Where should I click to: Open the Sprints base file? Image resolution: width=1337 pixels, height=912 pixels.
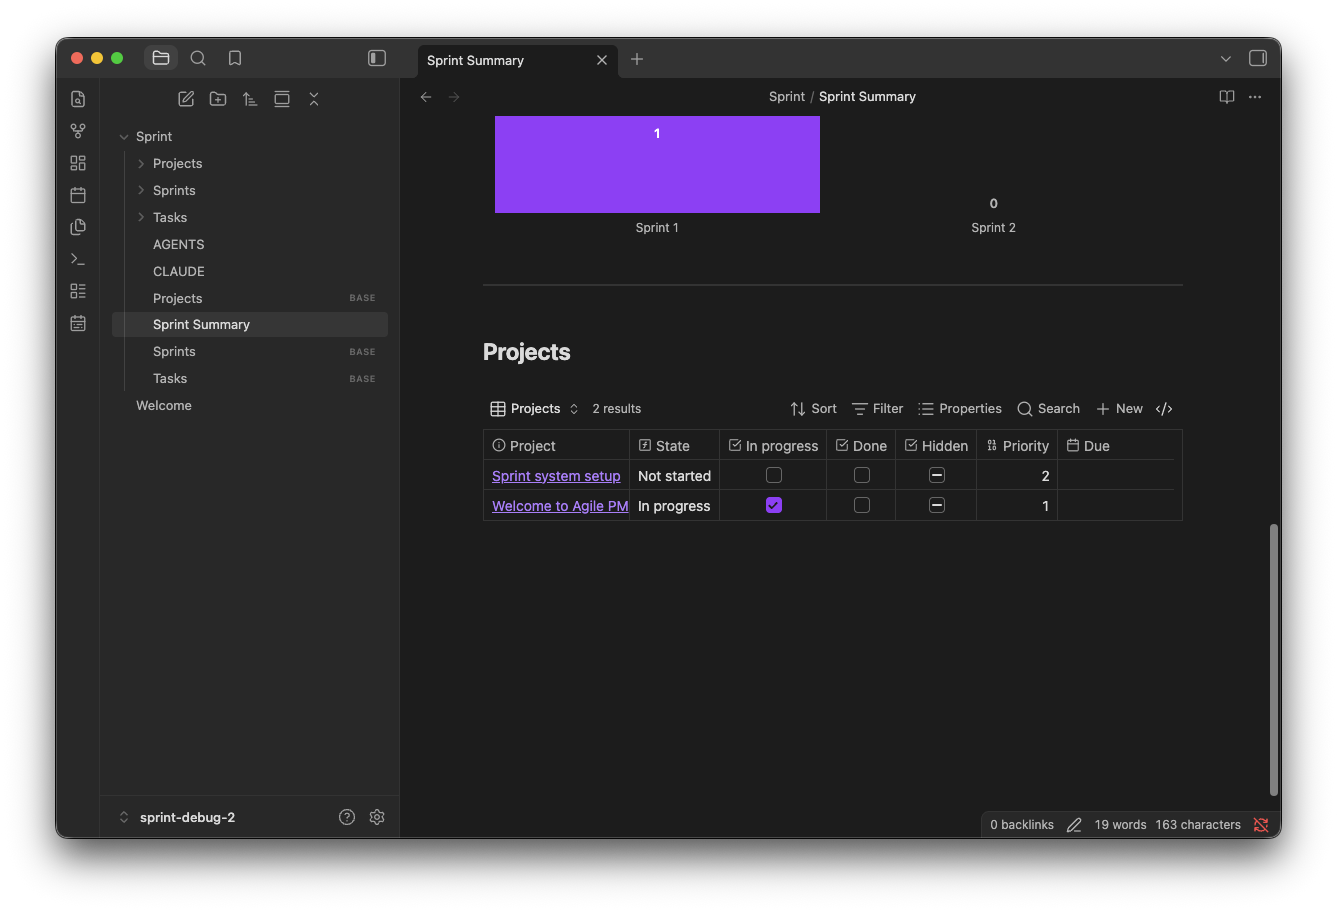point(250,351)
